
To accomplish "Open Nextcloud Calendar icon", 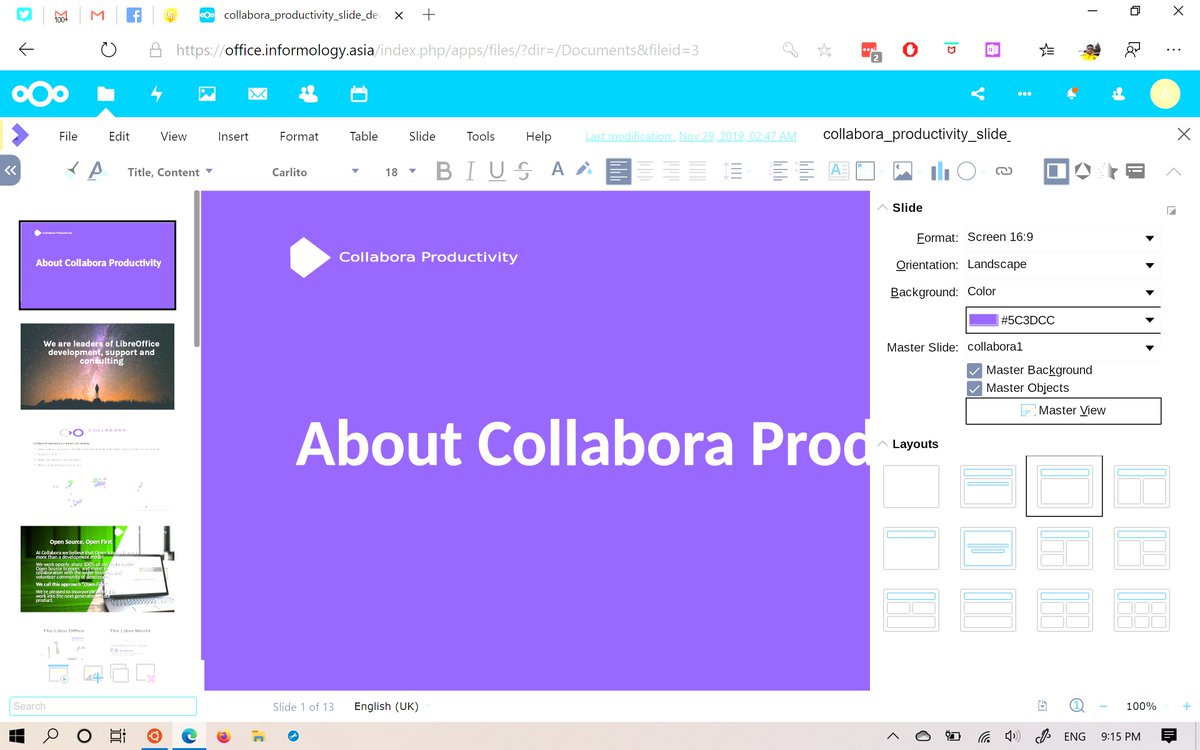I will click(x=359, y=94).
